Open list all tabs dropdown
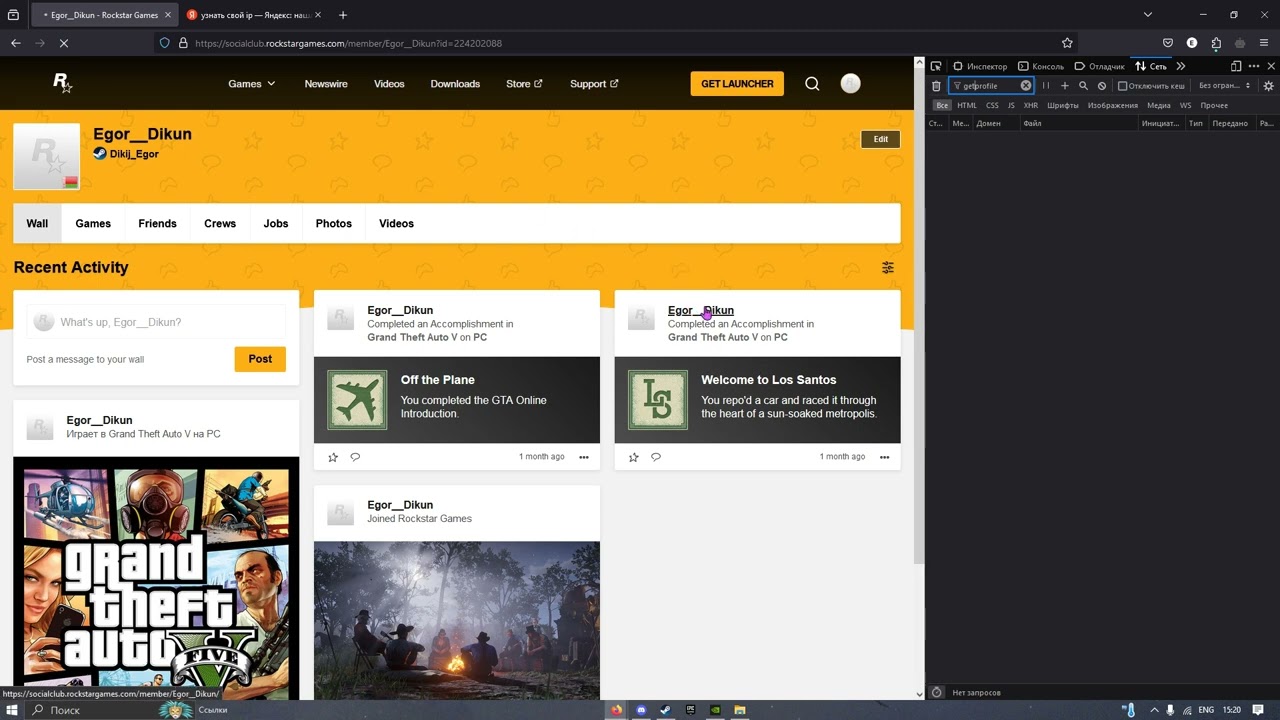1280x720 pixels. 1148,15
